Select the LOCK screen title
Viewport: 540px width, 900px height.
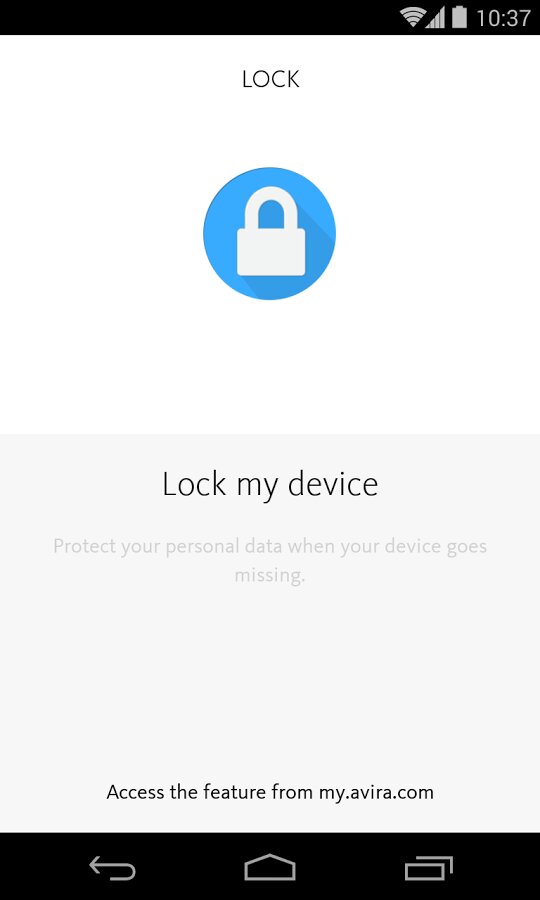[x=270, y=80]
